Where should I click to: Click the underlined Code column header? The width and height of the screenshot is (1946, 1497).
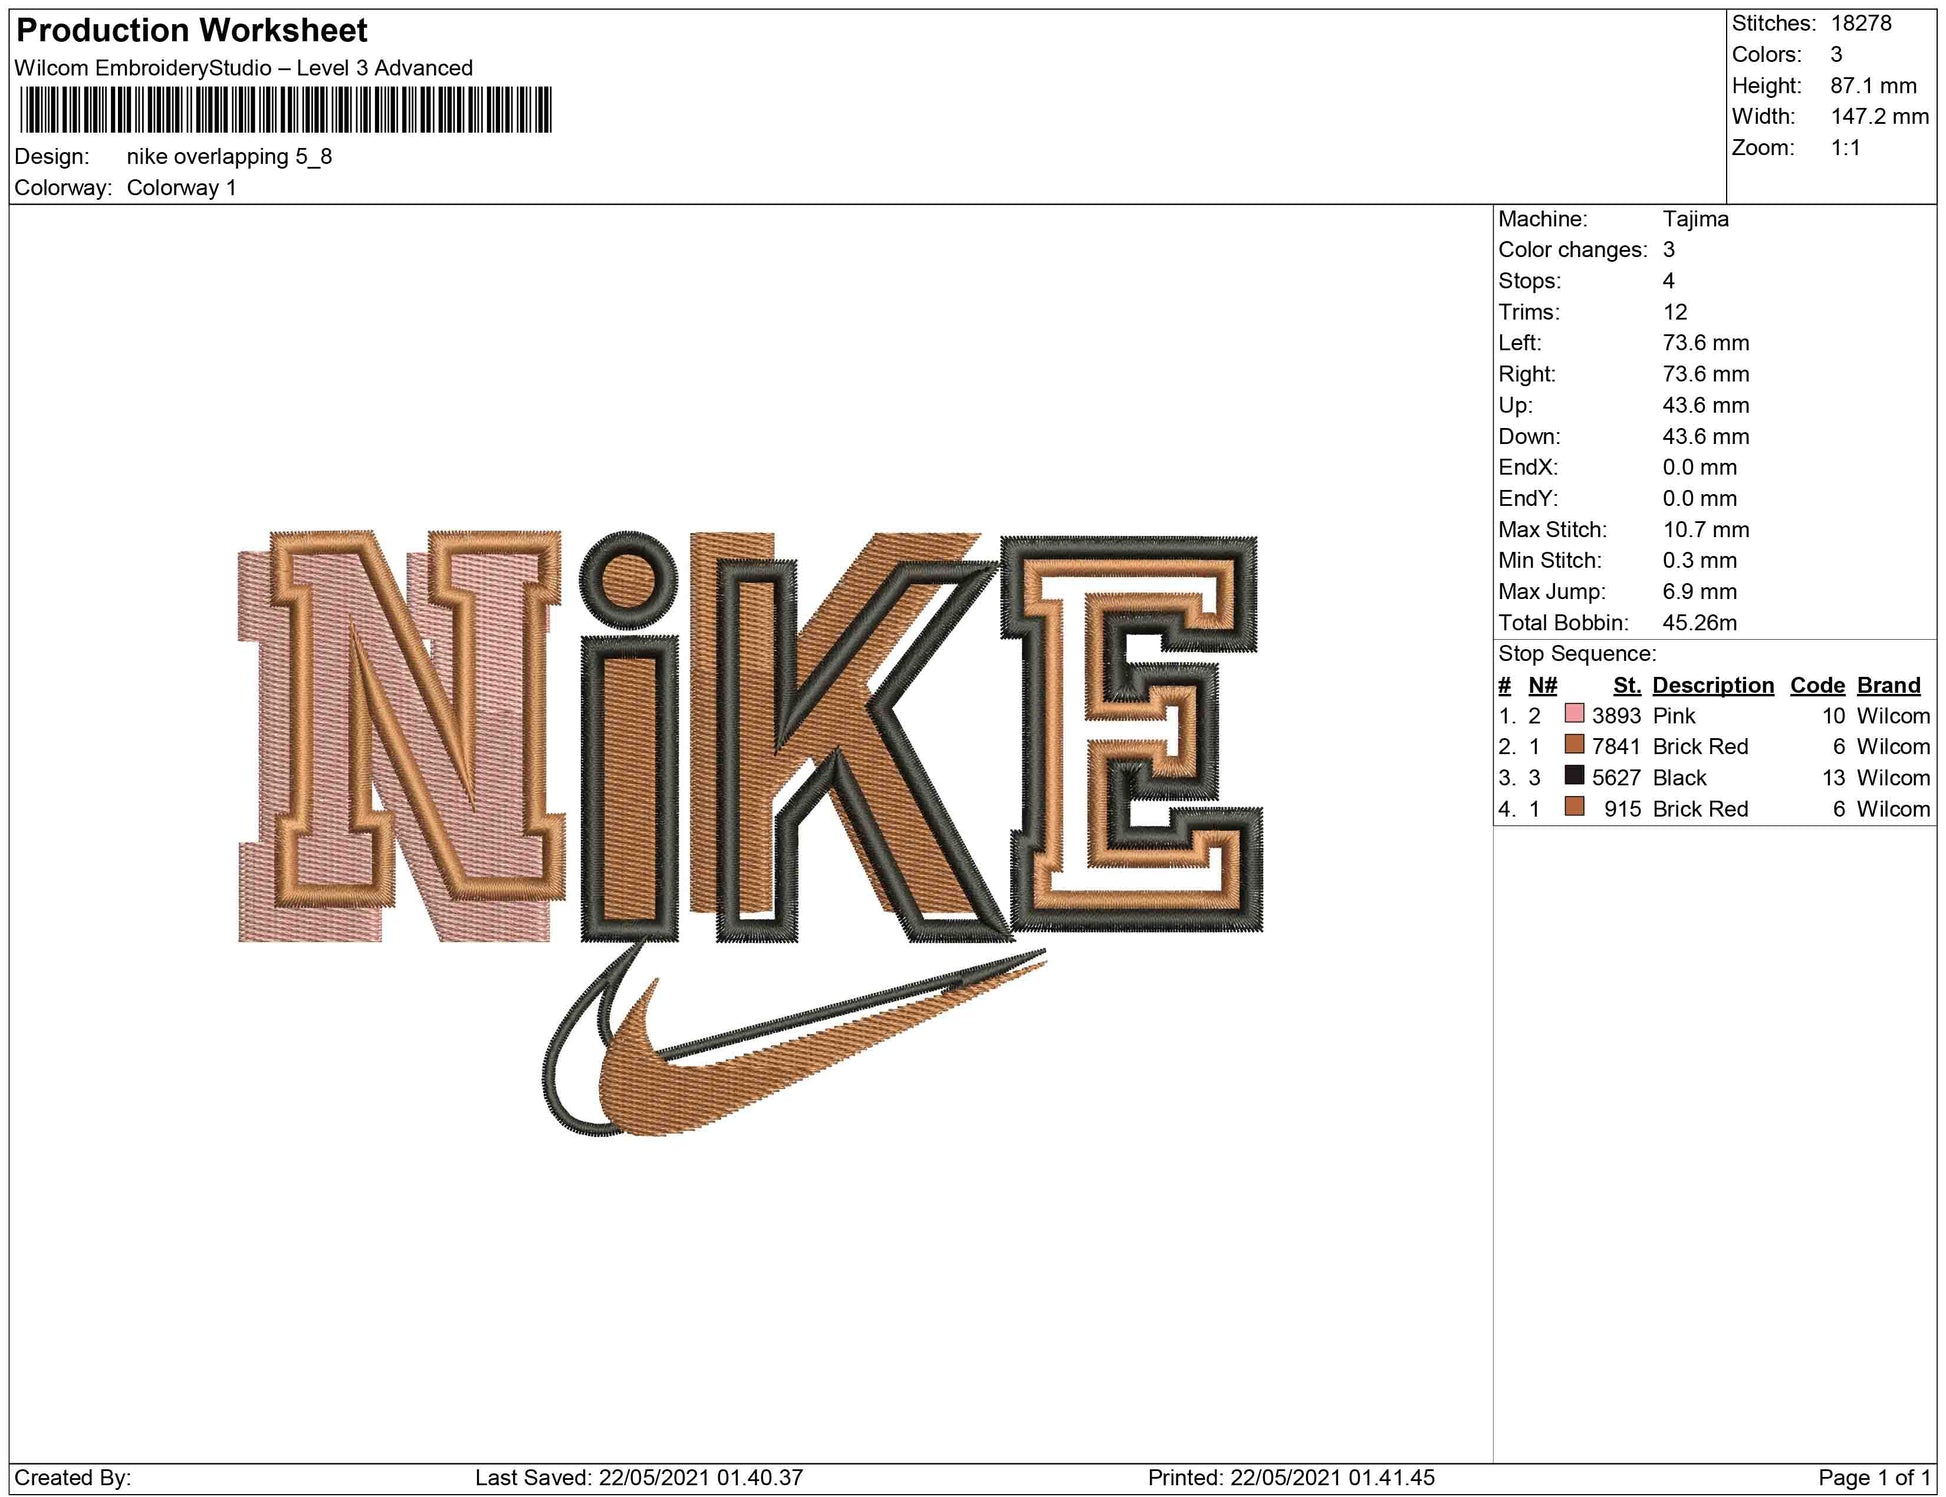[1816, 685]
